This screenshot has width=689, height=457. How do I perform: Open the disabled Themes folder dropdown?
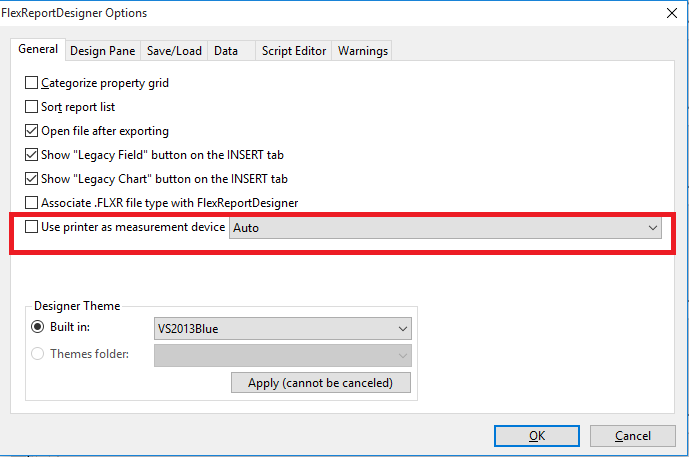point(283,355)
